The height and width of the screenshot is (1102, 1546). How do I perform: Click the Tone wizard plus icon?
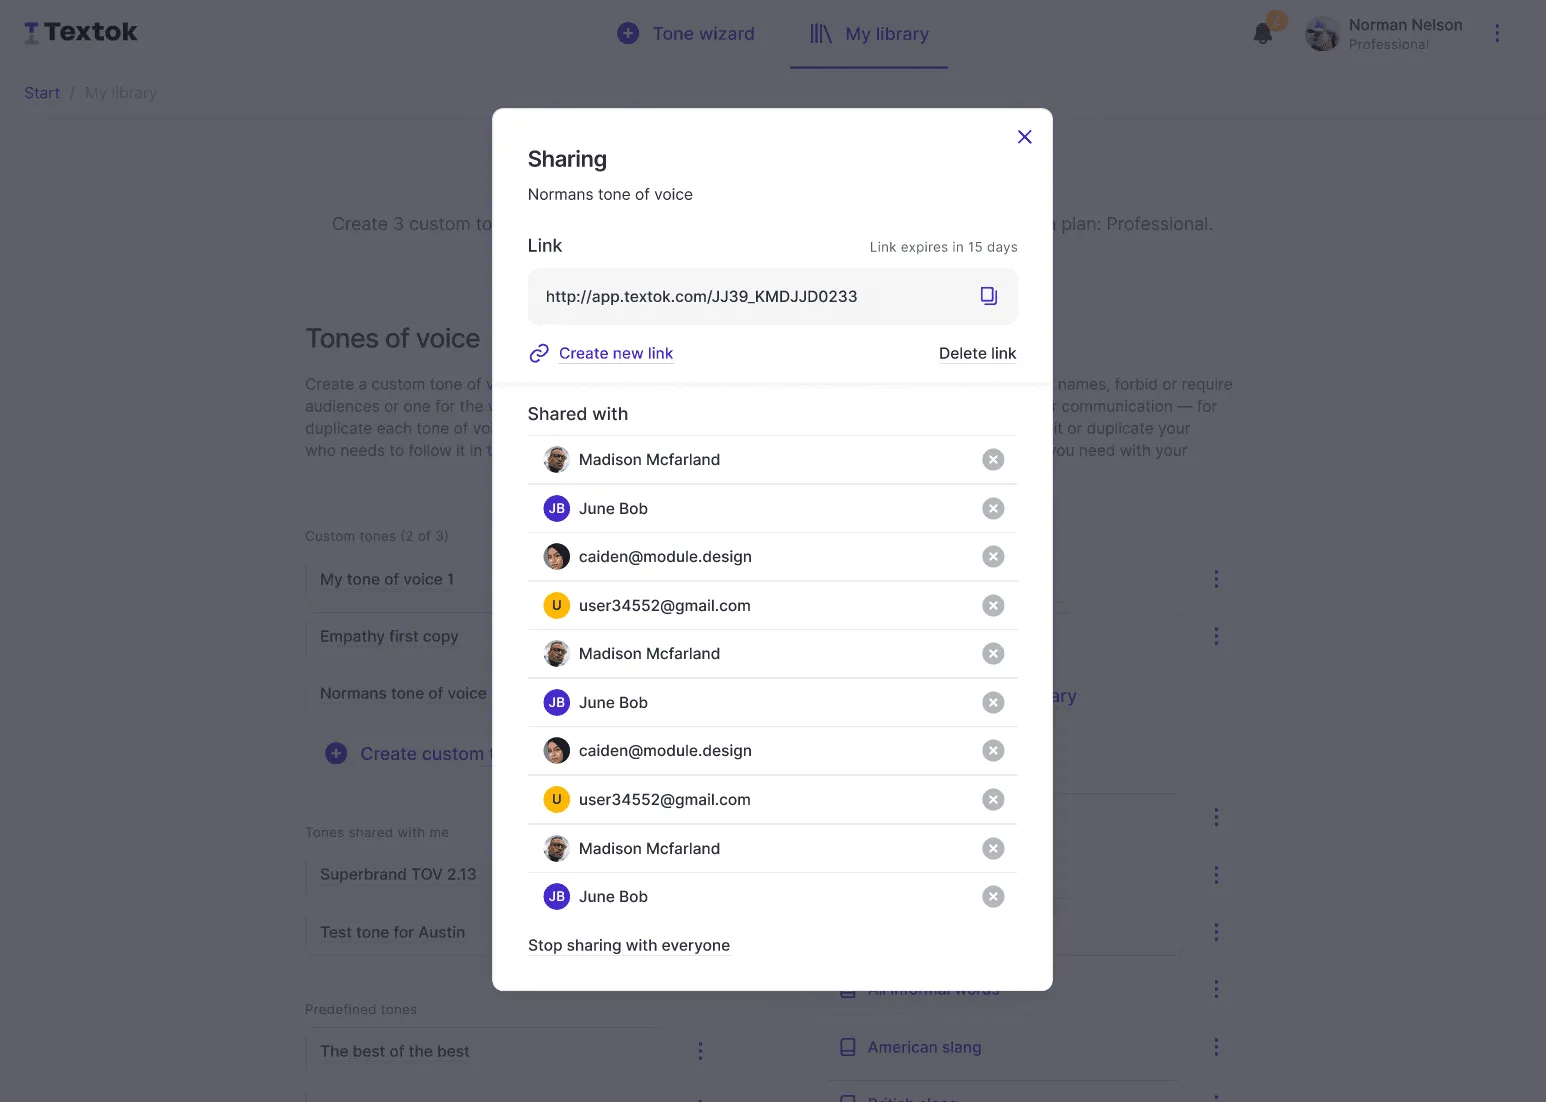(x=628, y=33)
